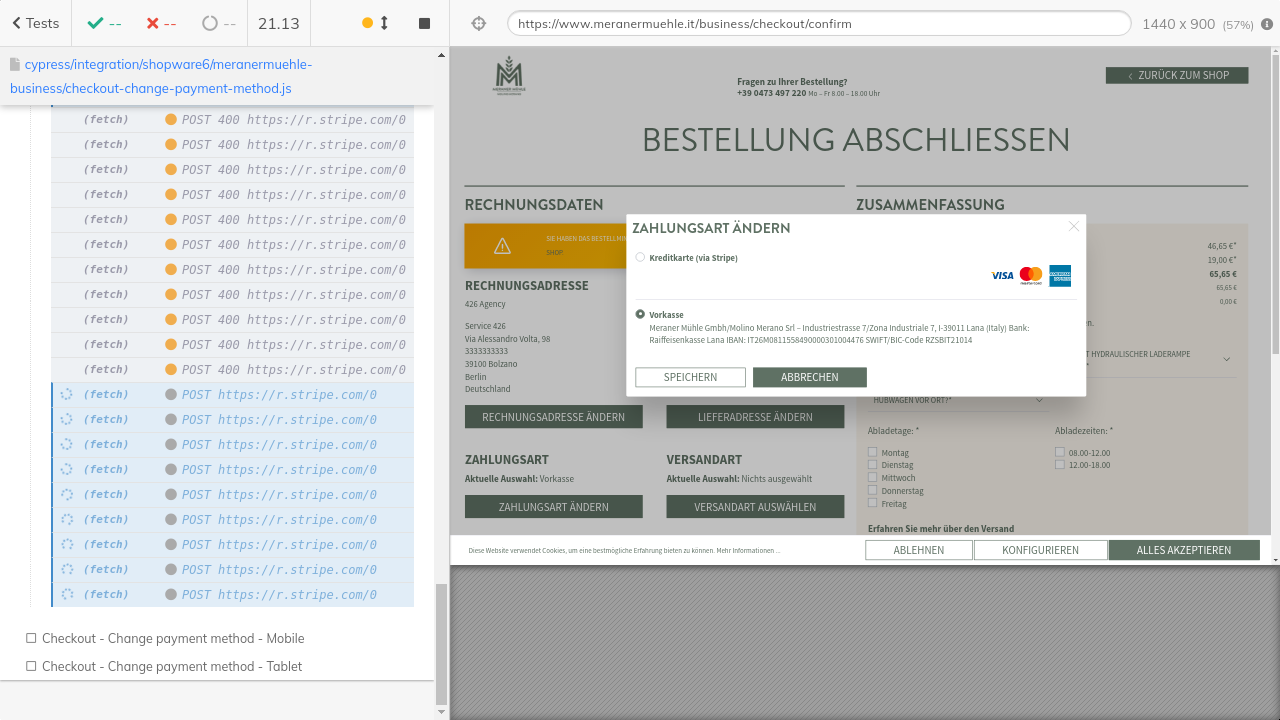Image resolution: width=1280 pixels, height=720 pixels.
Task: Open the hydraulische Laderampe dropdown
Action: (1226, 359)
